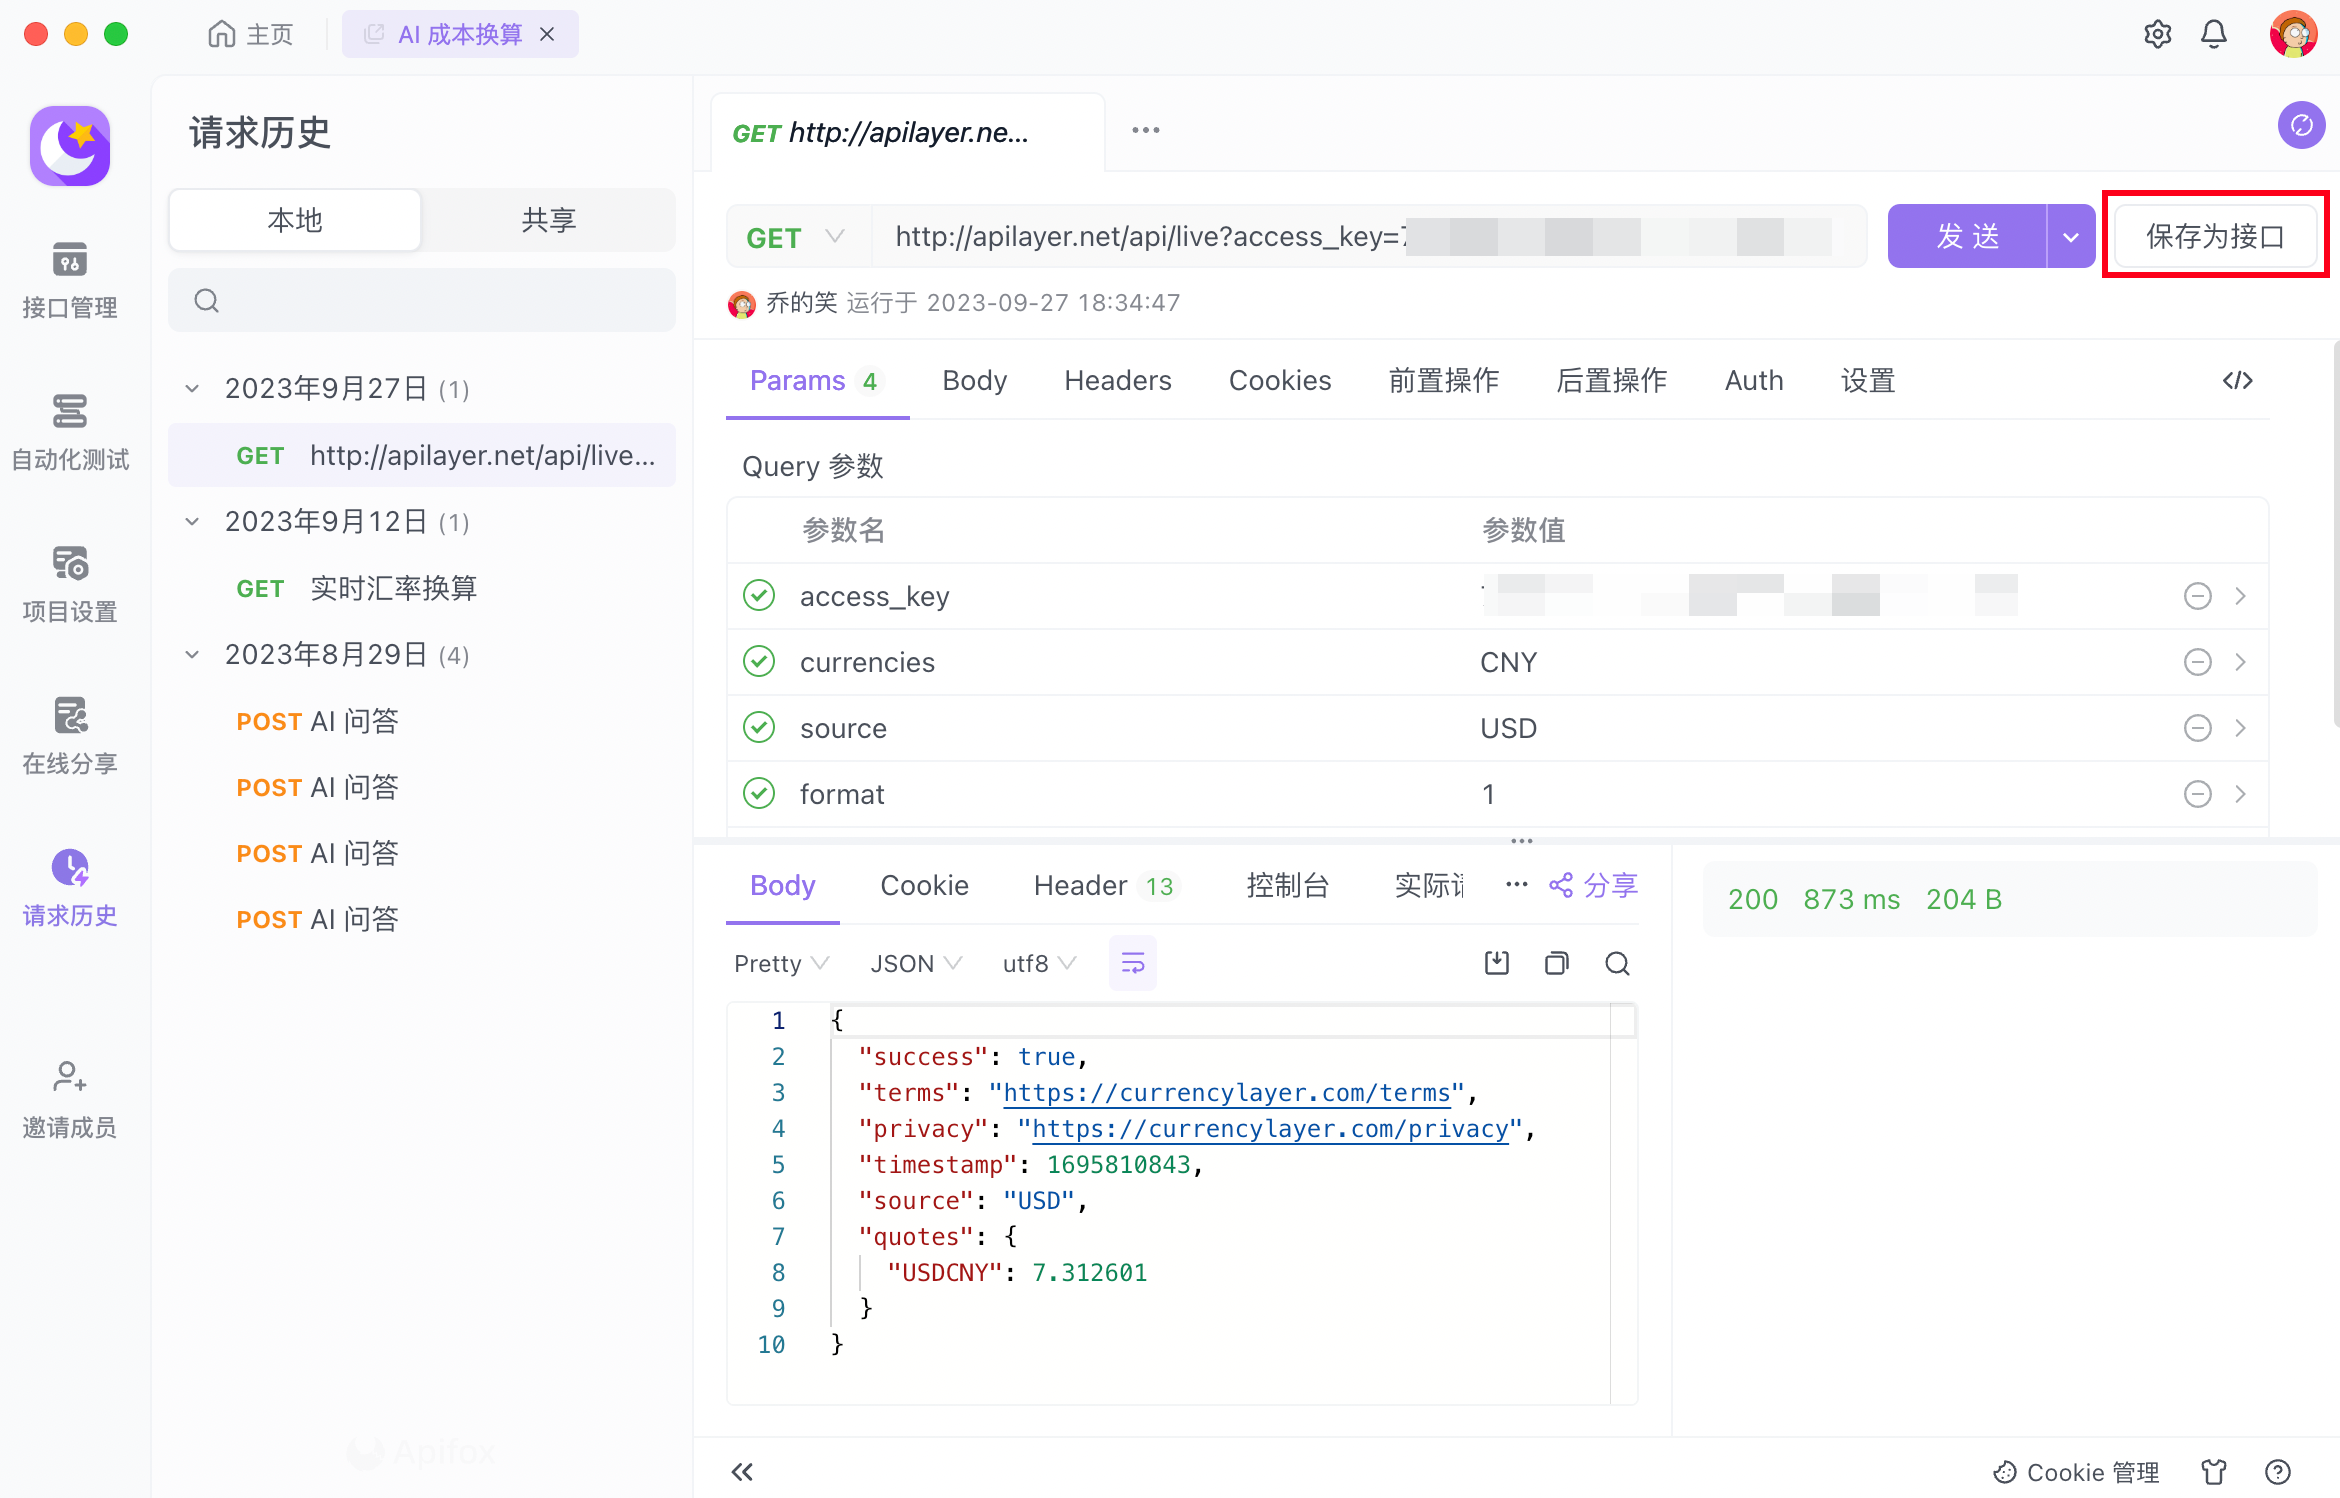Switch to the Headers request tab
This screenshot has height=1498, width=2340.
click(1117, 381)
